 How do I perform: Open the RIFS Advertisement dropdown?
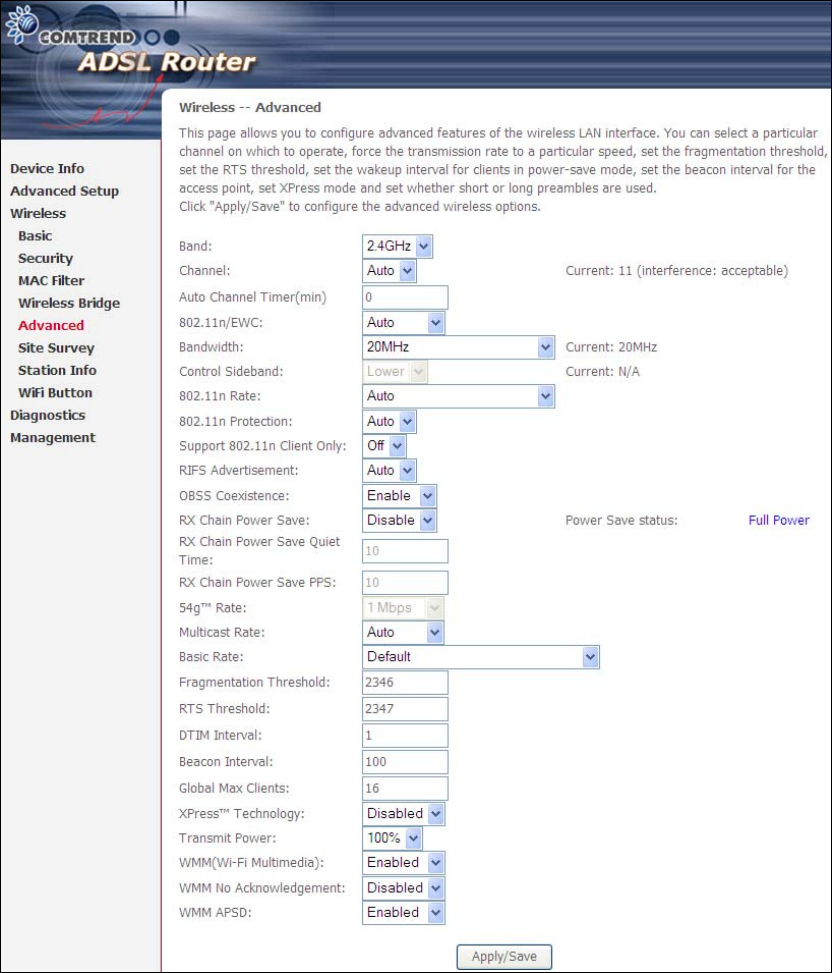click(x=389, y=470)
